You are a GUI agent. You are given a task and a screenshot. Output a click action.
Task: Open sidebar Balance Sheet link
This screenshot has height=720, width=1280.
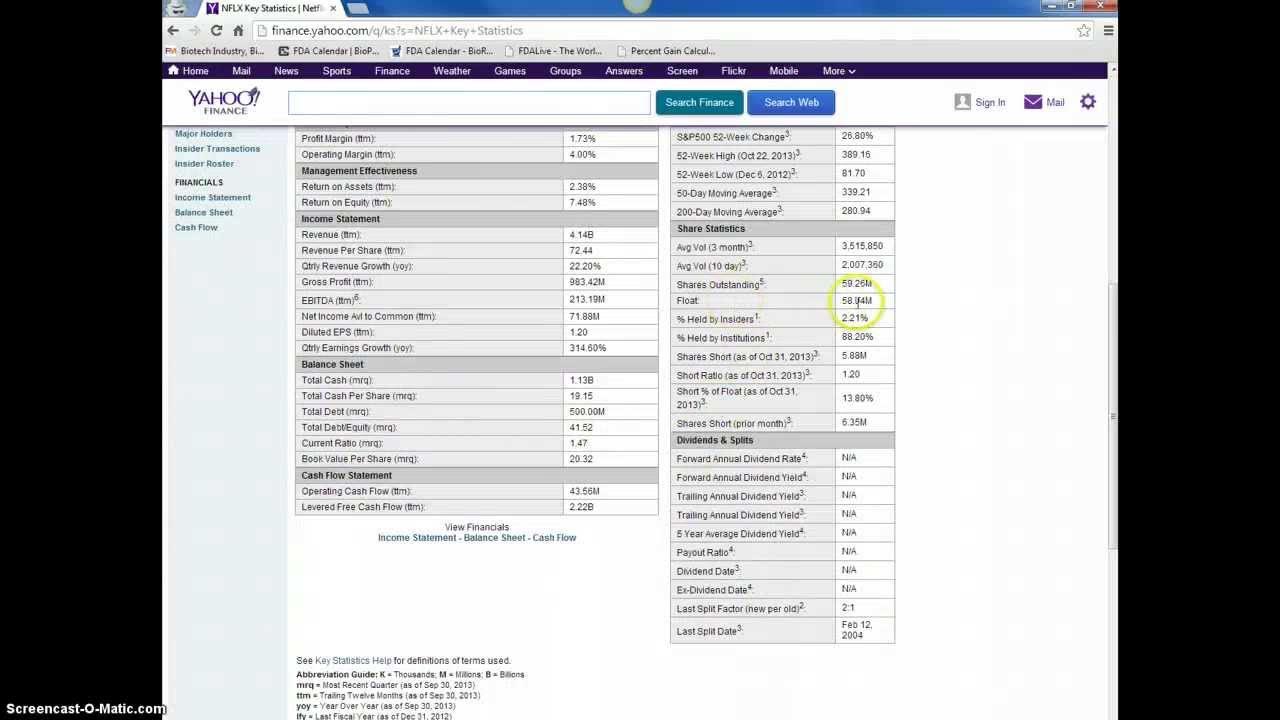(204, 212)
